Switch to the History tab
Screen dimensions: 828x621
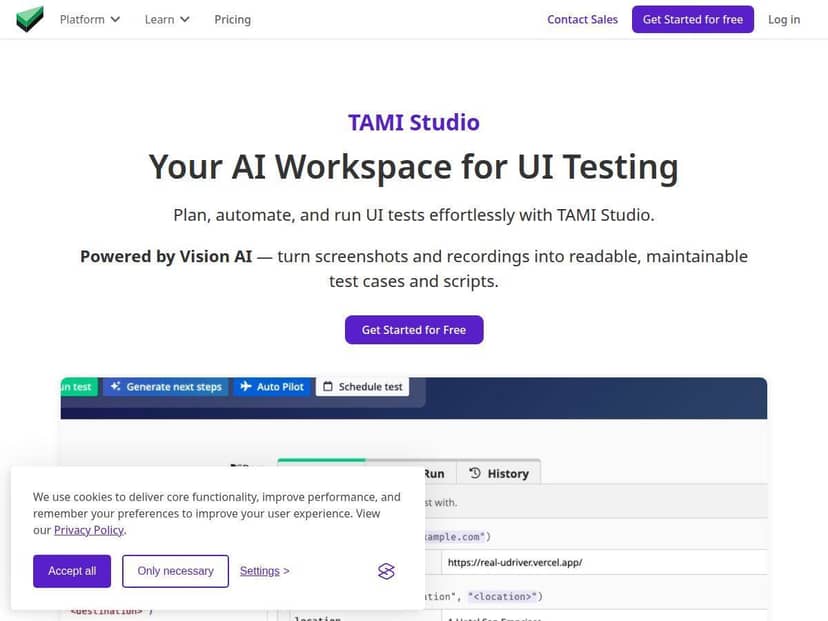pyautogui.click(x=499, y=473)
